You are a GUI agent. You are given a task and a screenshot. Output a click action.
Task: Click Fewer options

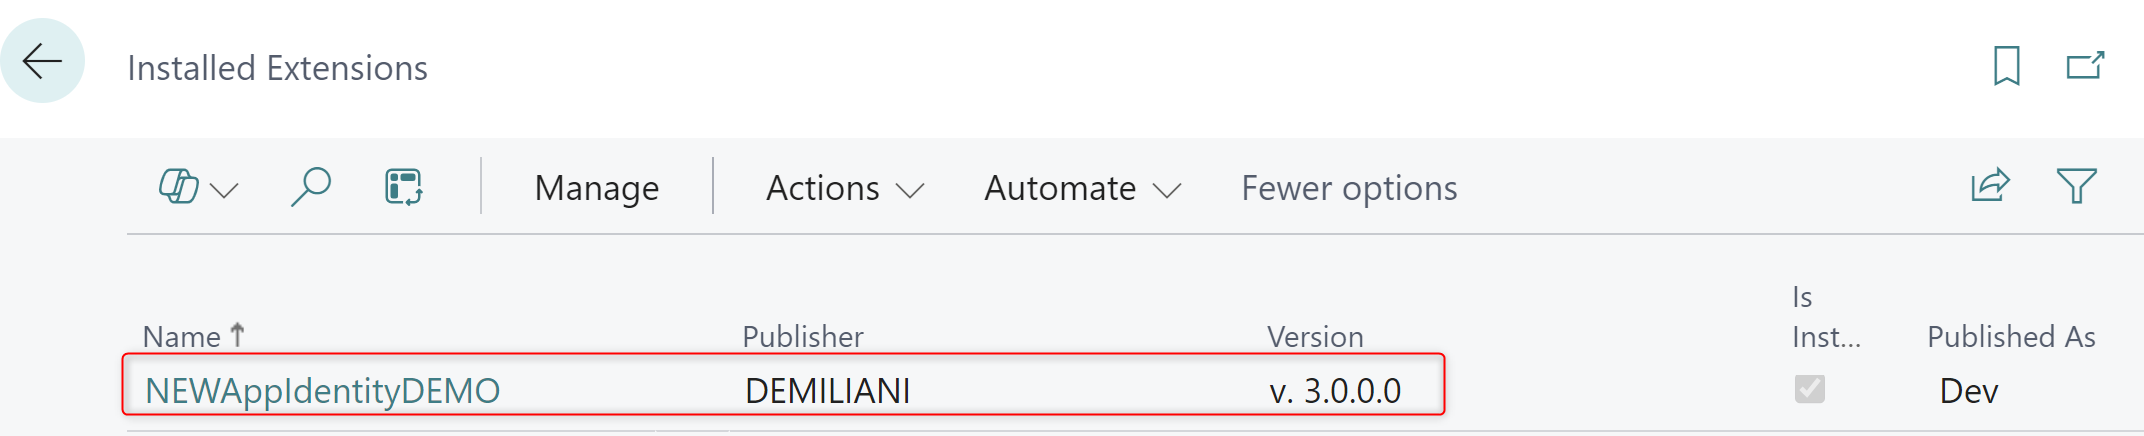pyautogui.click(x=1349, y=188)
